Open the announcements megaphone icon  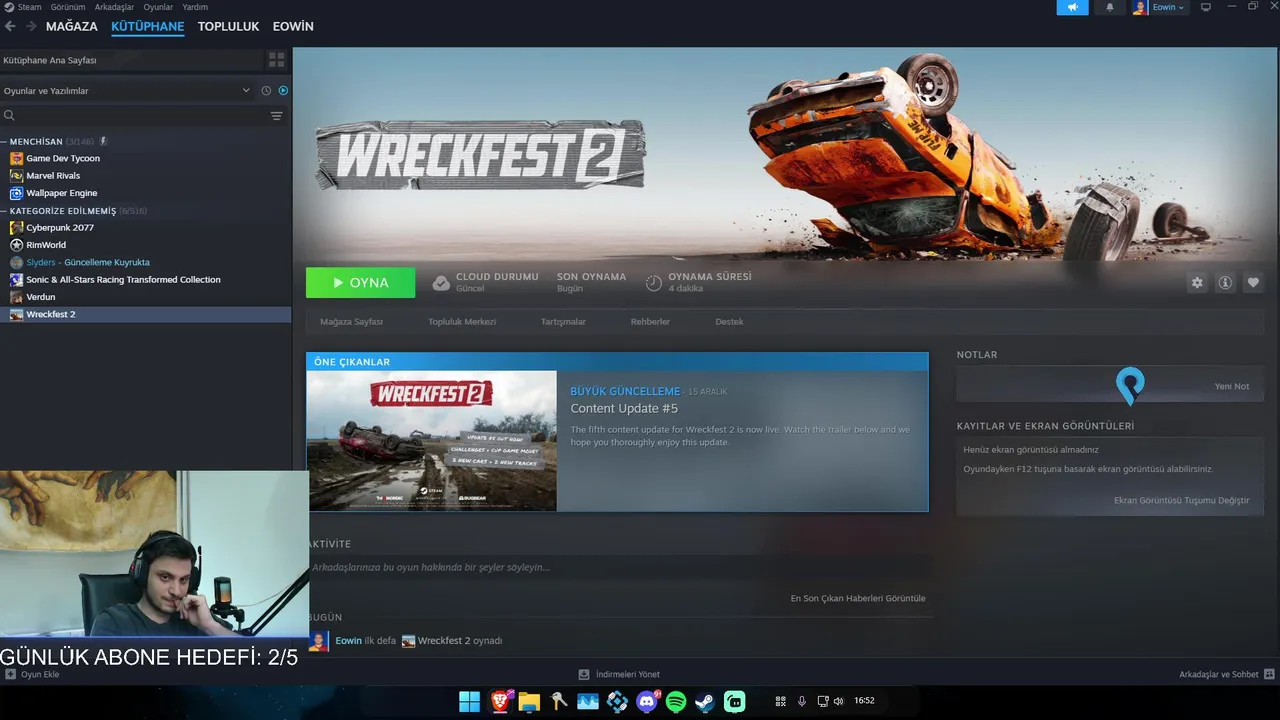(1072, 7)
